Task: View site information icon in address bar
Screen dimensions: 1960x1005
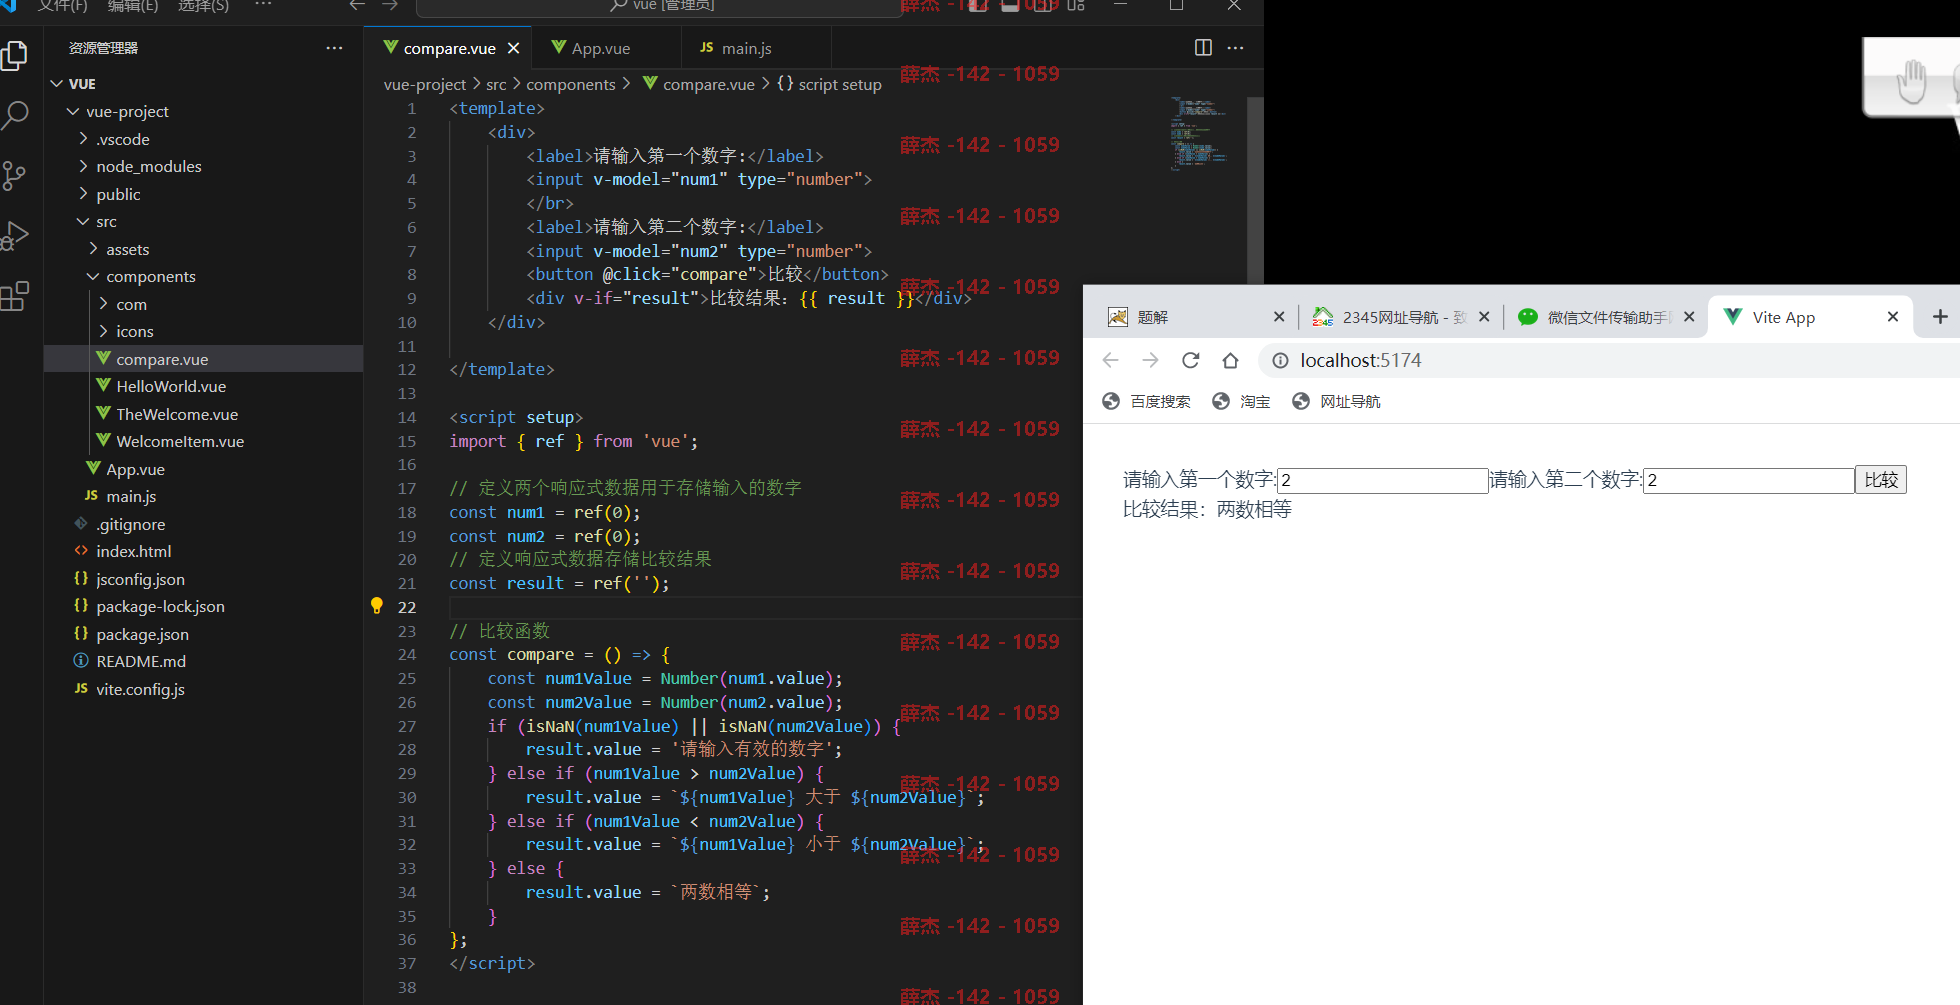Action: pos(1279,360)
